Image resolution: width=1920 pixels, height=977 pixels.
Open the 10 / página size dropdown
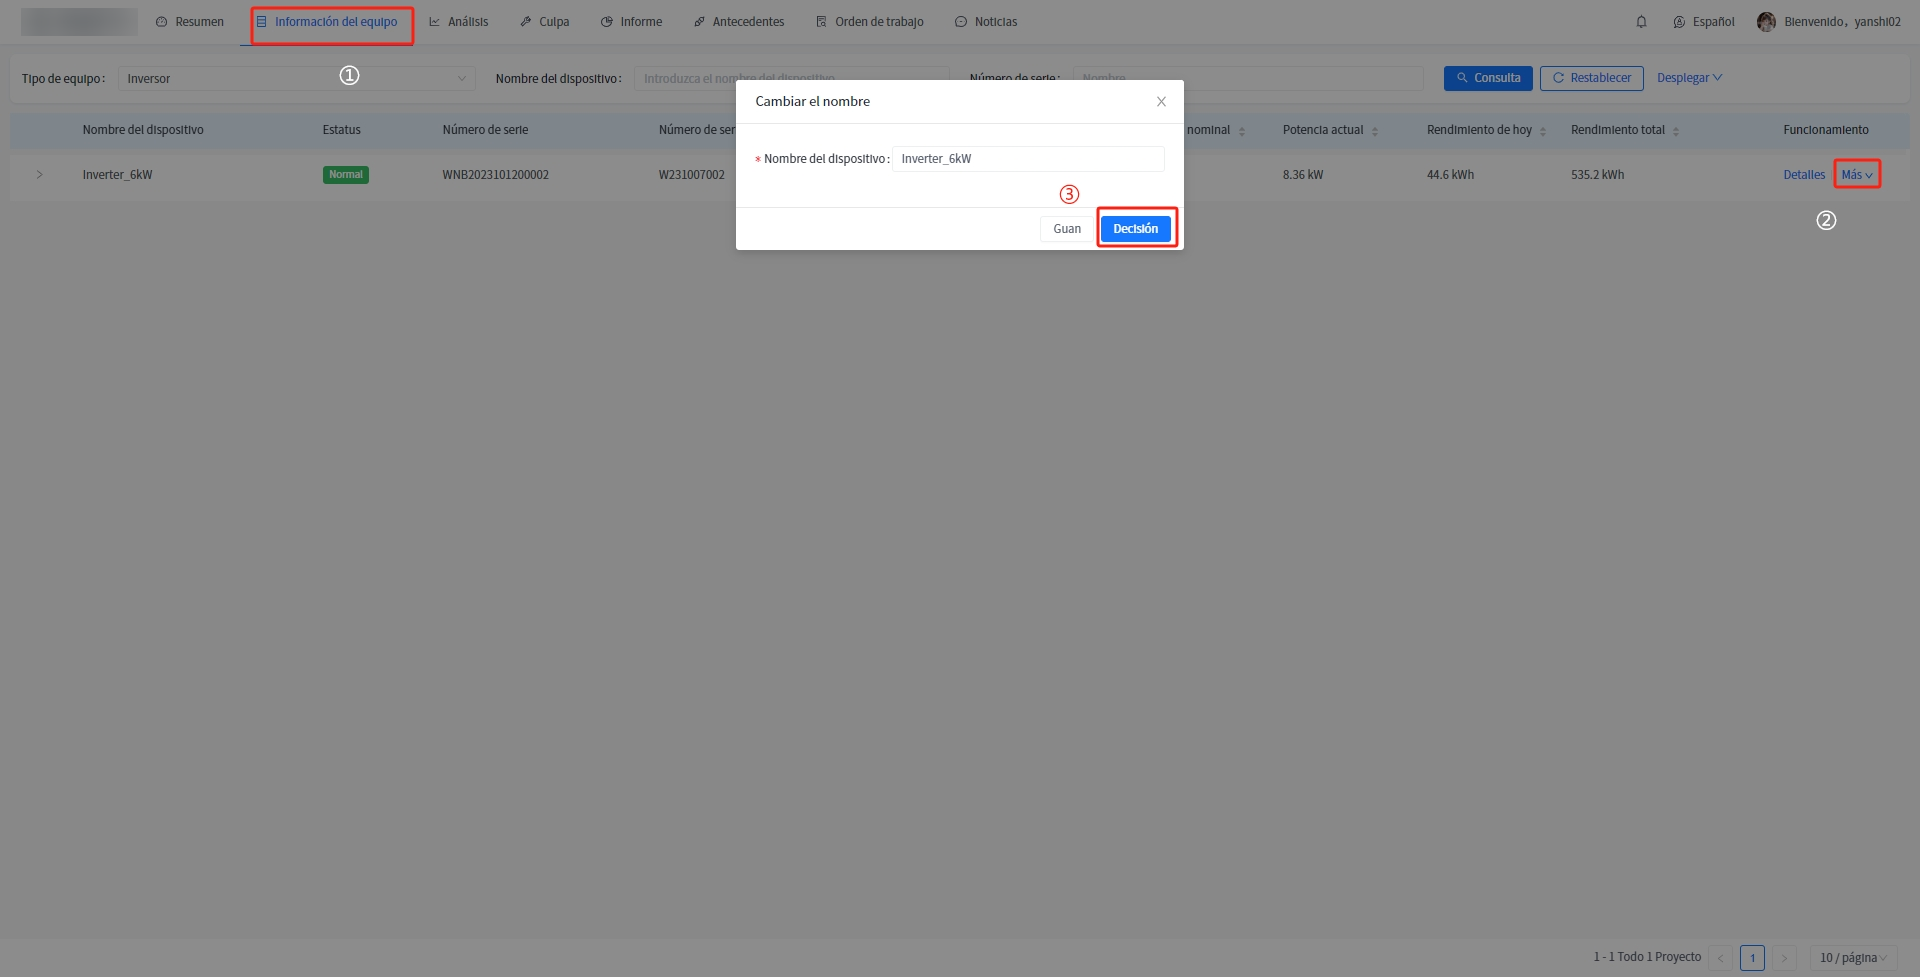(1853, 958)
